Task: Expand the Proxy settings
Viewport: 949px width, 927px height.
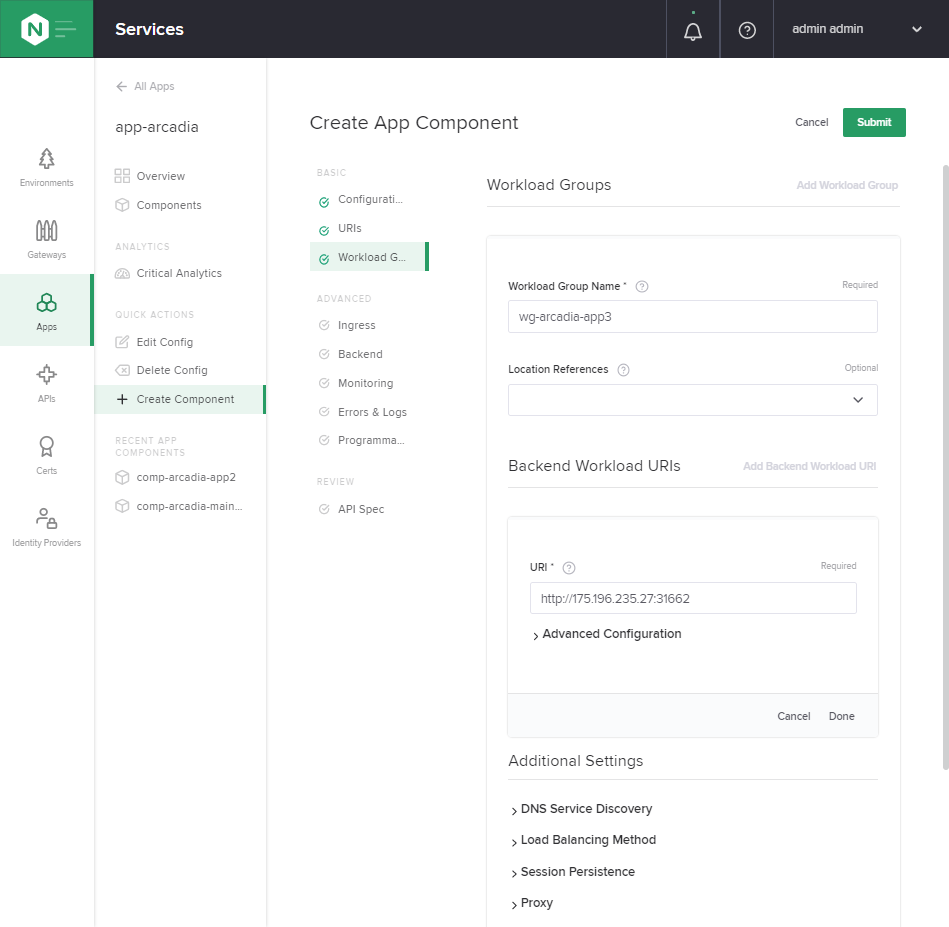Action: pos(532,903)
